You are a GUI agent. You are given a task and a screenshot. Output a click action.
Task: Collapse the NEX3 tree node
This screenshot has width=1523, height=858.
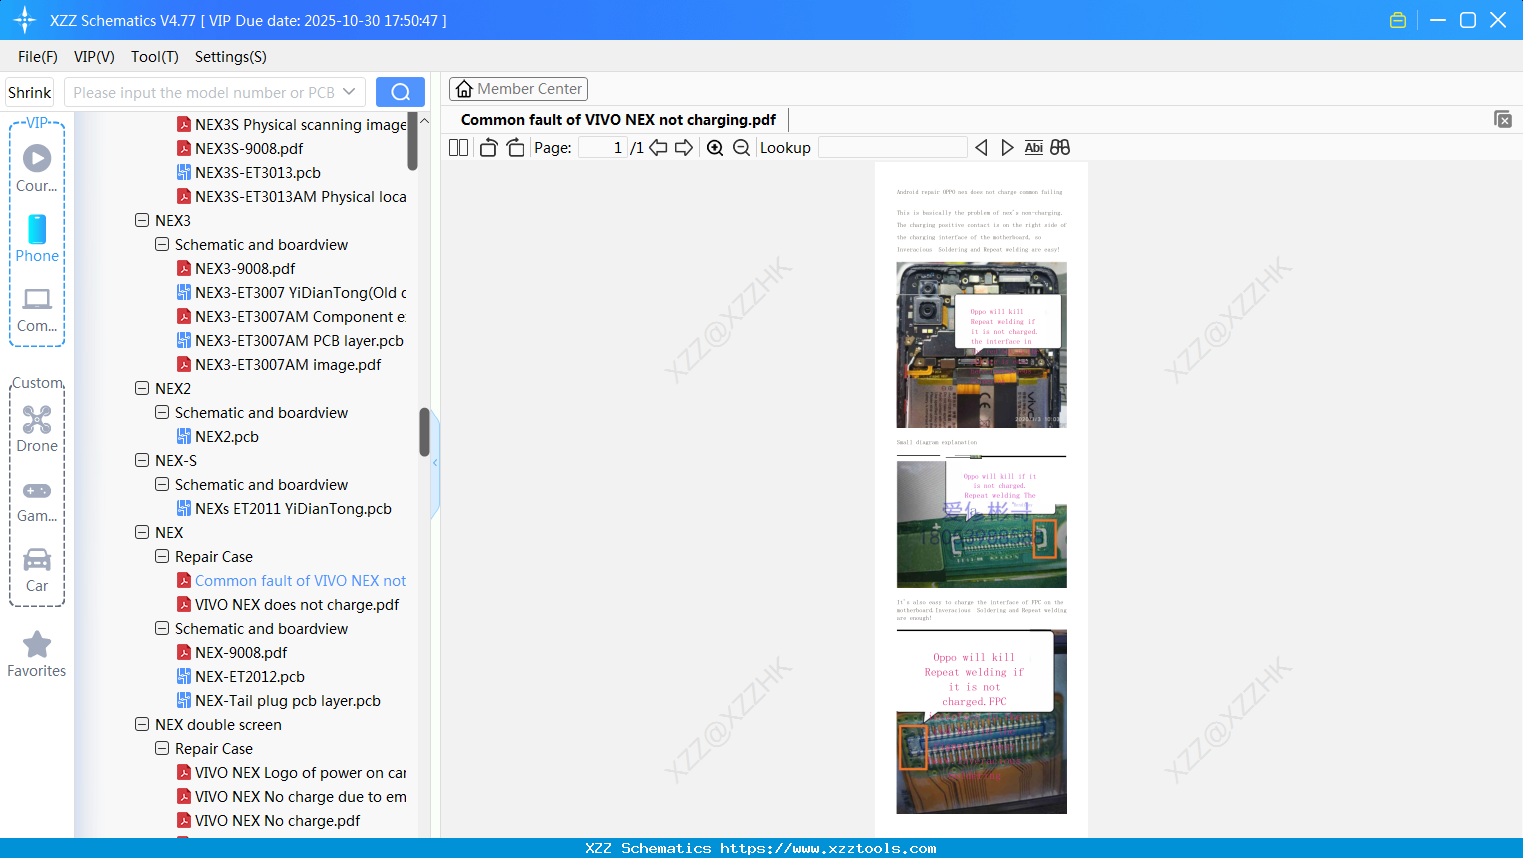[x=142, y=220]
